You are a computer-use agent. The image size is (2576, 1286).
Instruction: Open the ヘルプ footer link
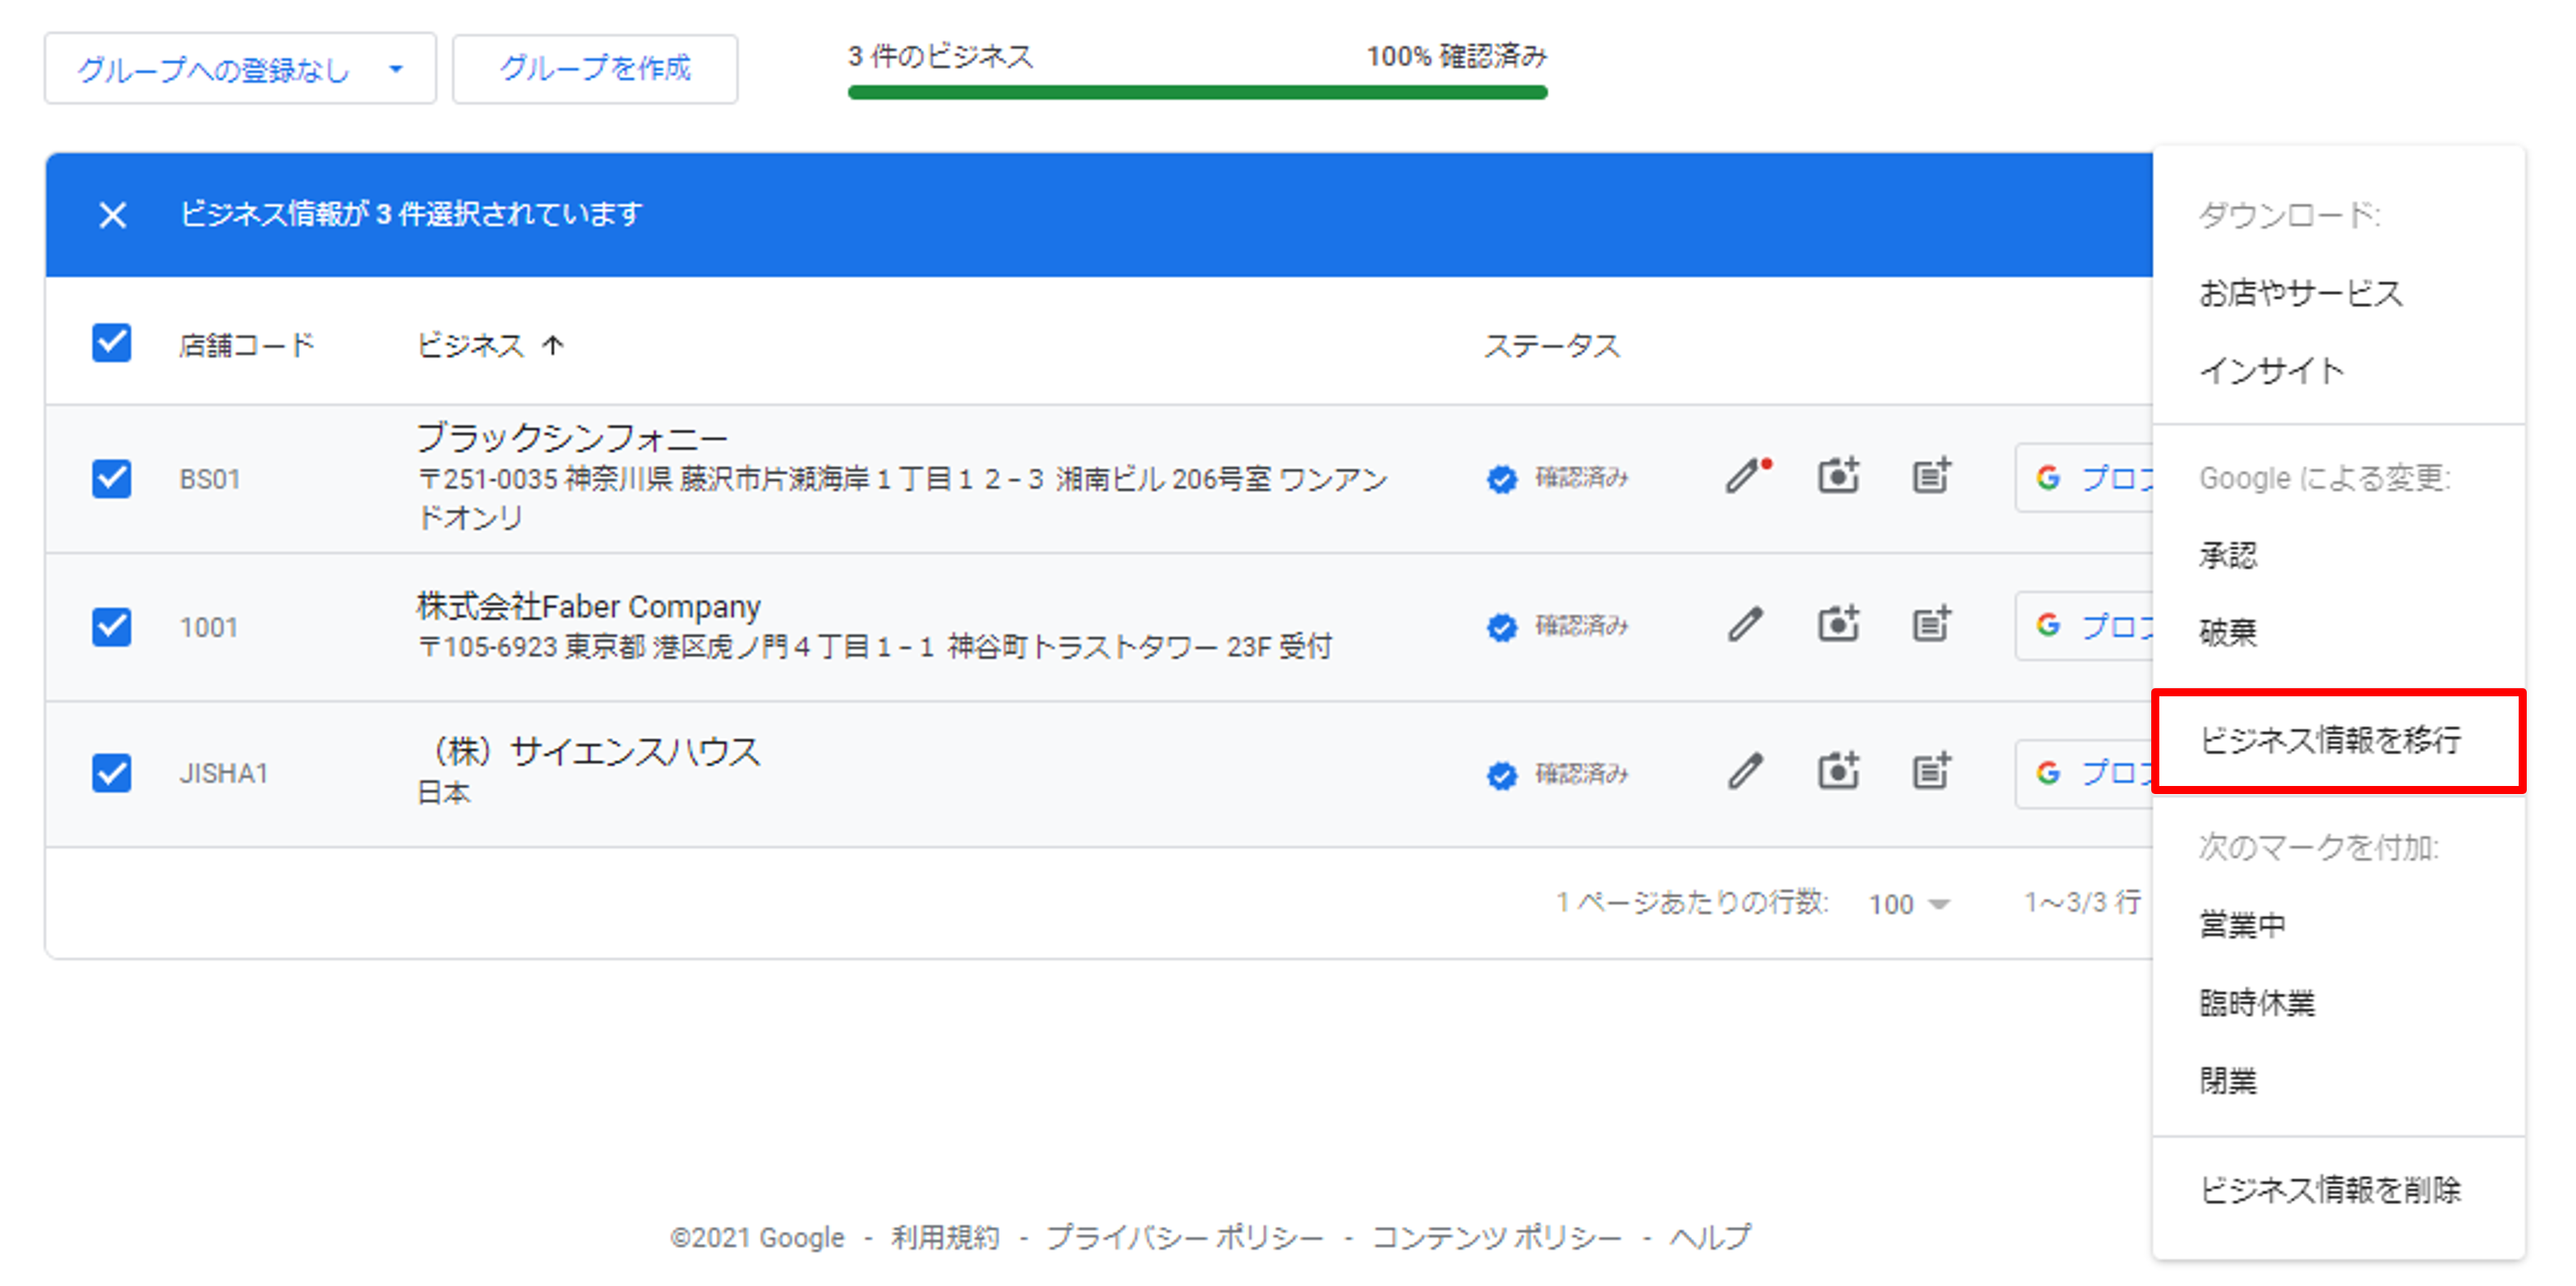pyautogui.click(x=1710, y=1238)
